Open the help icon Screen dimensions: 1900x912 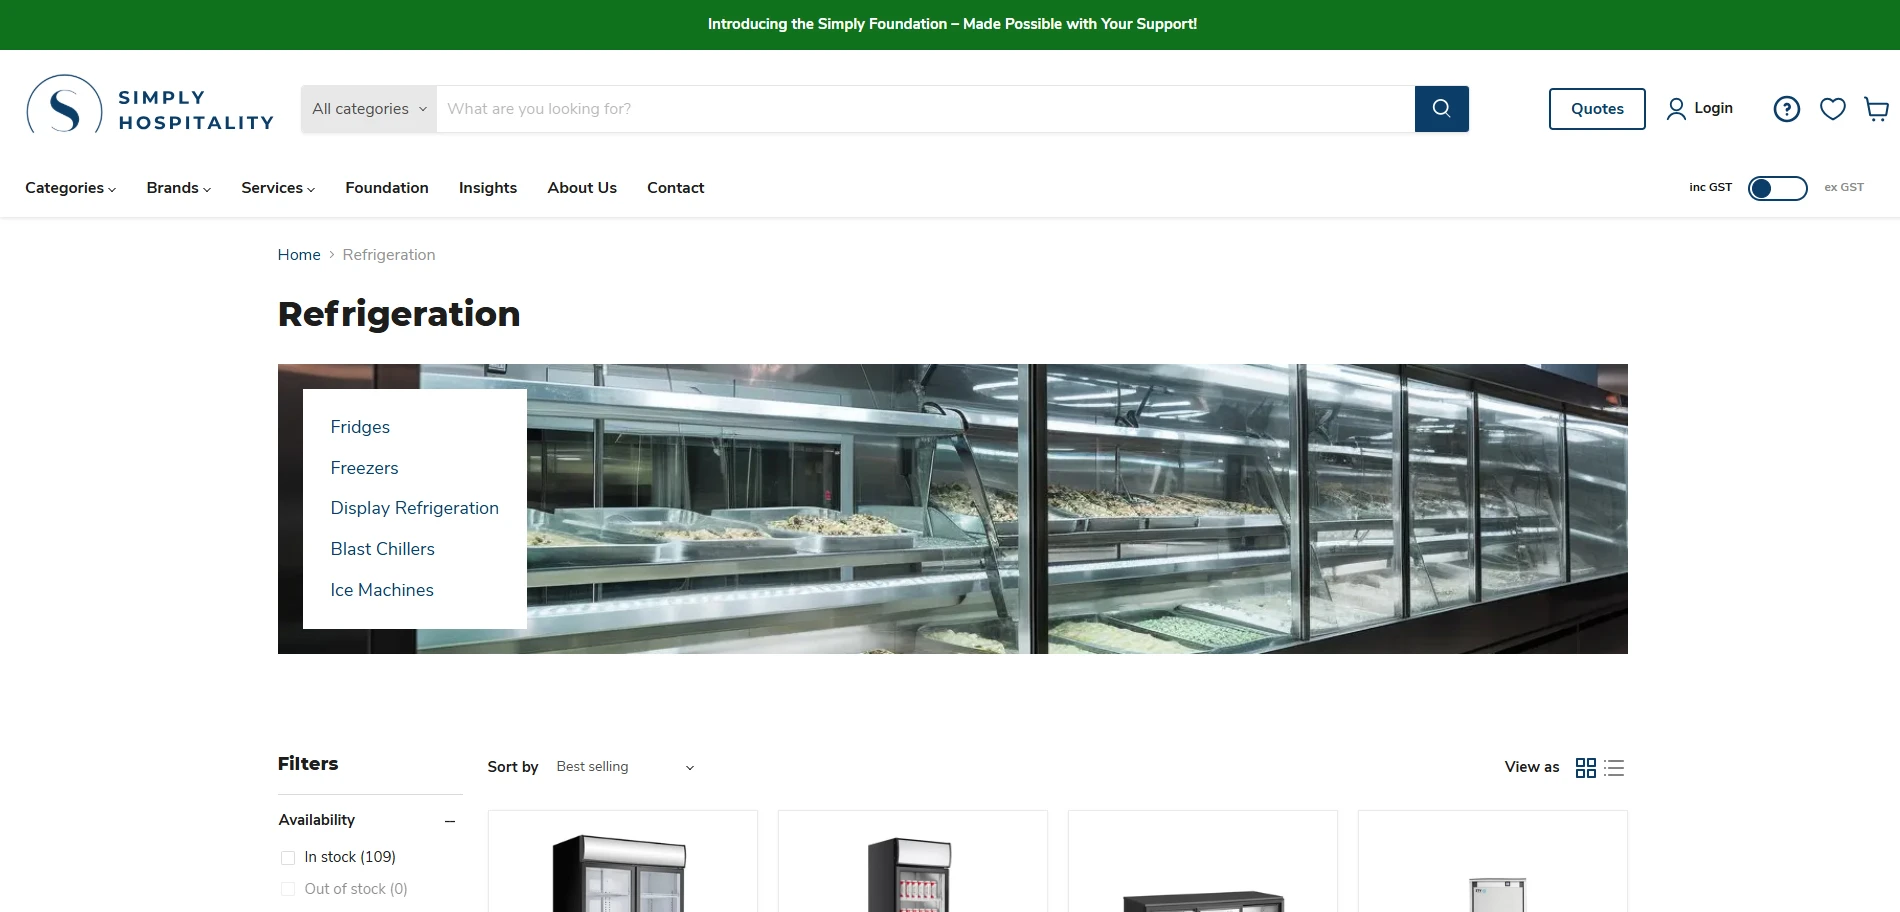point(1786,109)
